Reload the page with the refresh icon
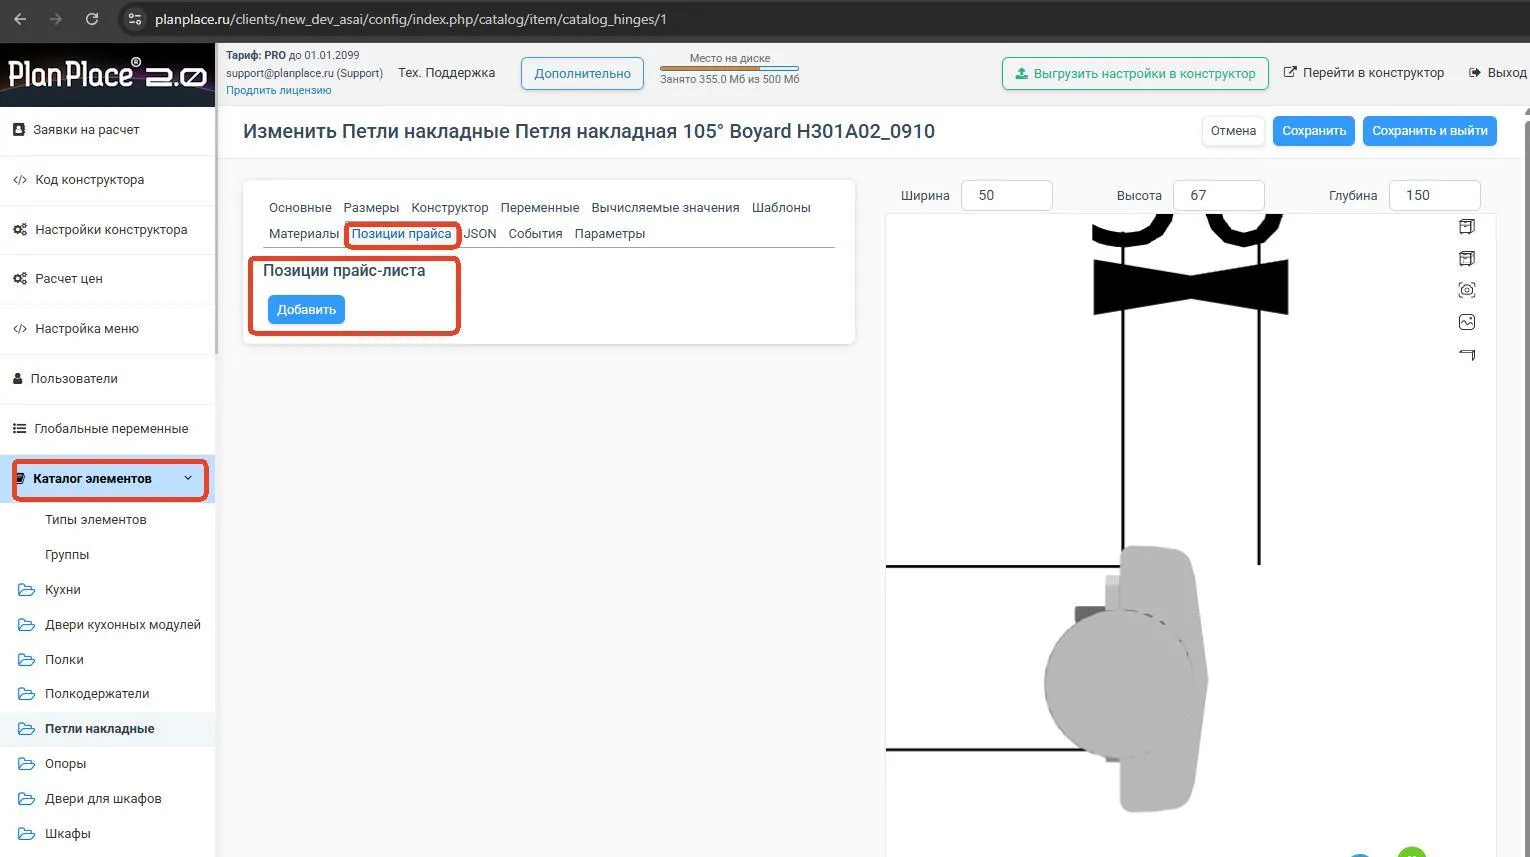This screenshot has height=857, width=1530. (x=92, y=19)
